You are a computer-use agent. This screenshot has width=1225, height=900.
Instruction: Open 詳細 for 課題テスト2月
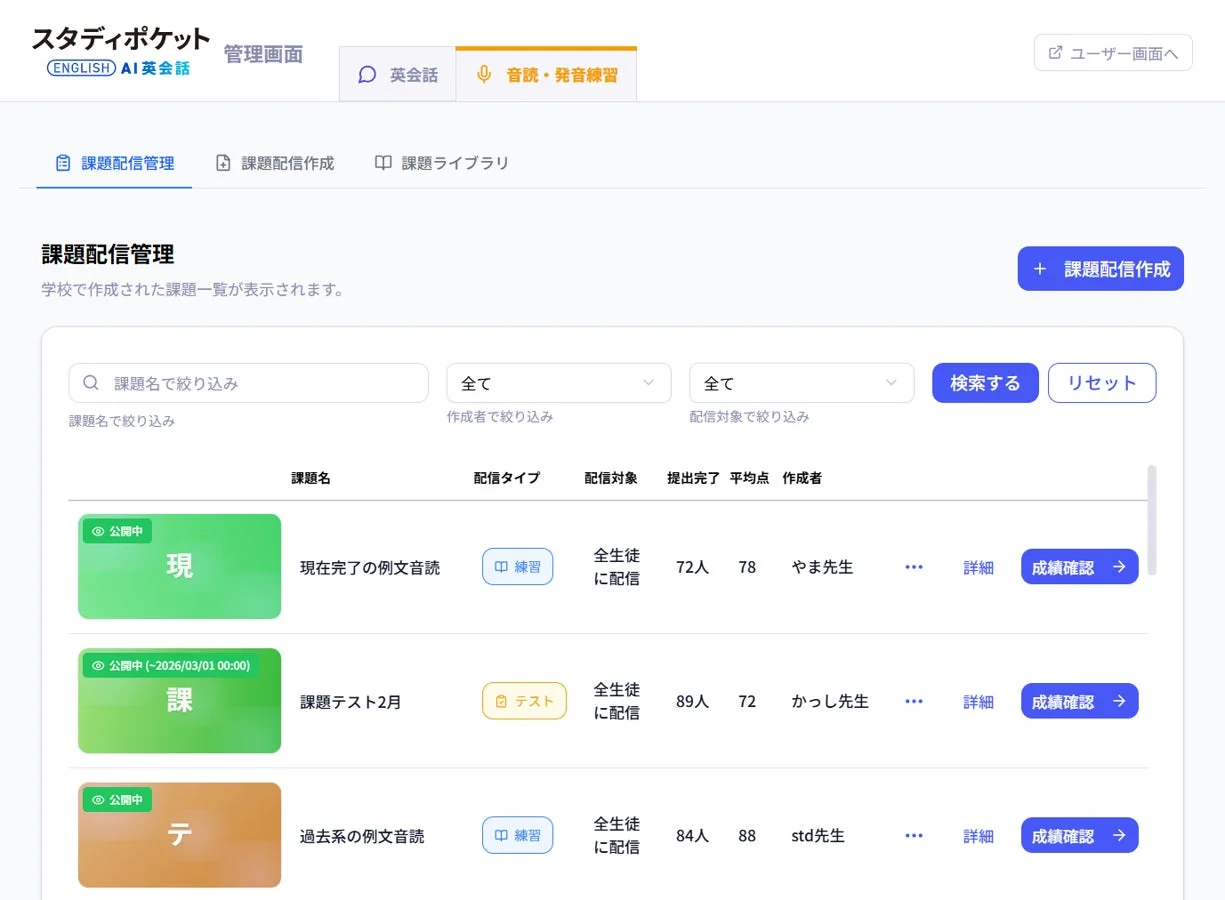(x=978, y=701)
